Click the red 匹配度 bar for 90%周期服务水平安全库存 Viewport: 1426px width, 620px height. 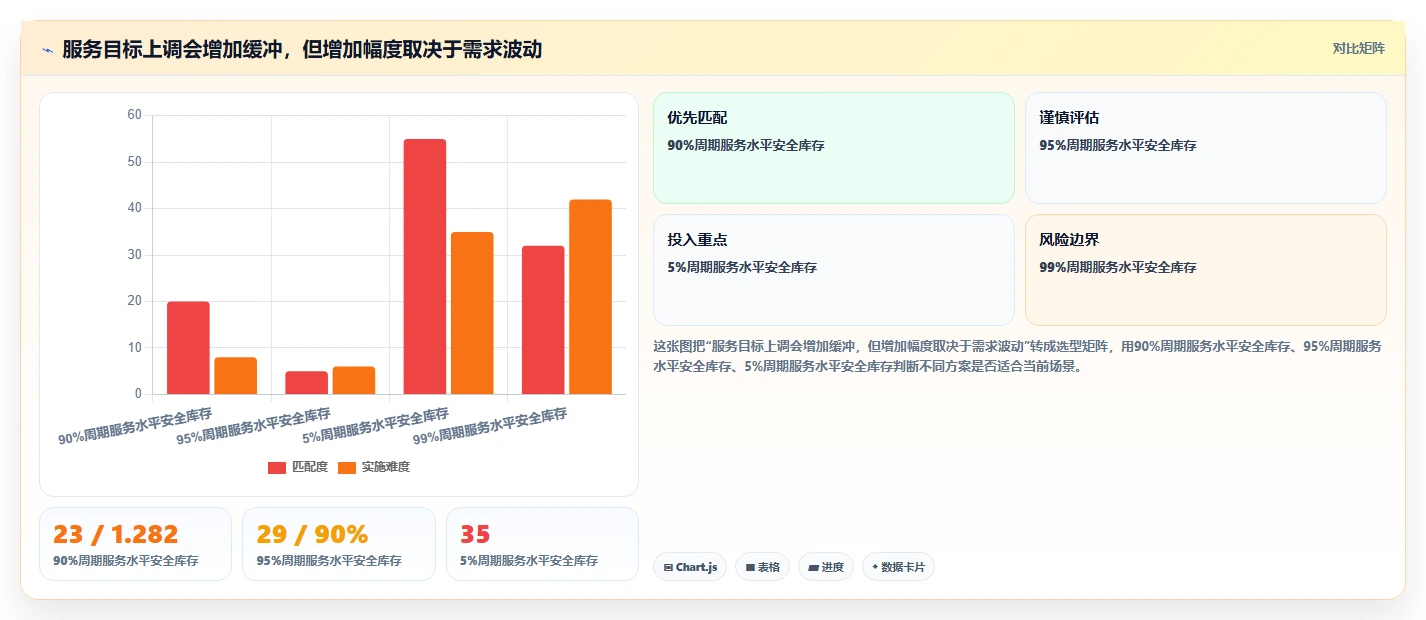pyautogui.click(x=188, y=348)
